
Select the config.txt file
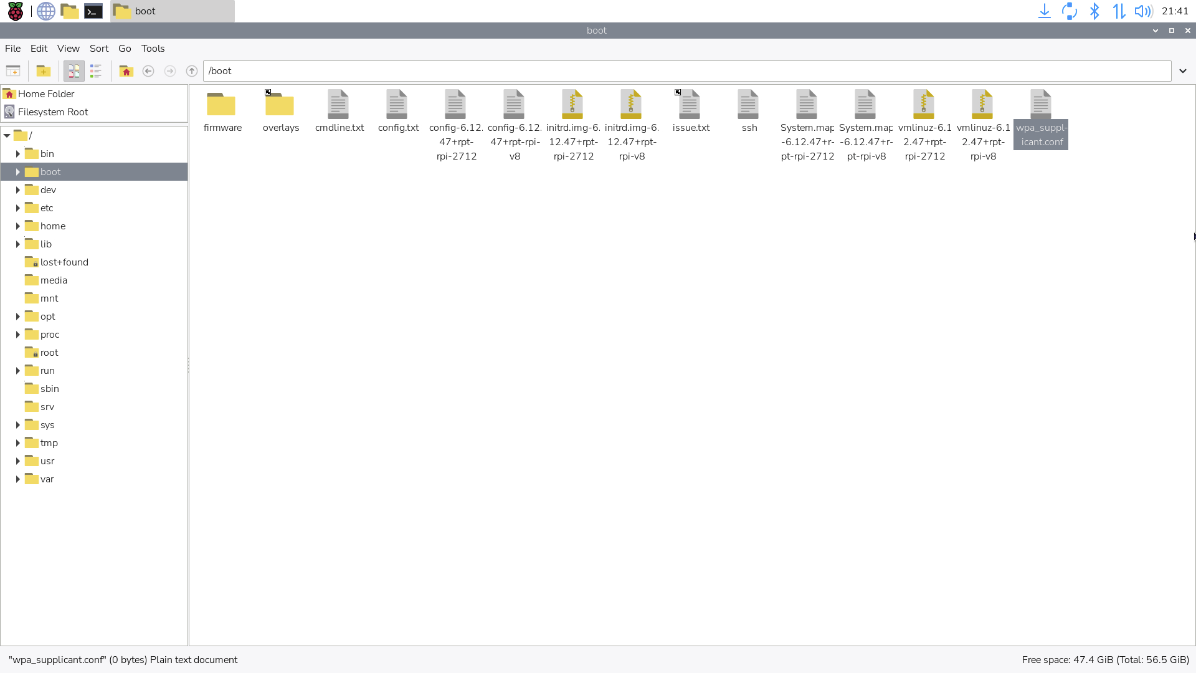[398, 111]
